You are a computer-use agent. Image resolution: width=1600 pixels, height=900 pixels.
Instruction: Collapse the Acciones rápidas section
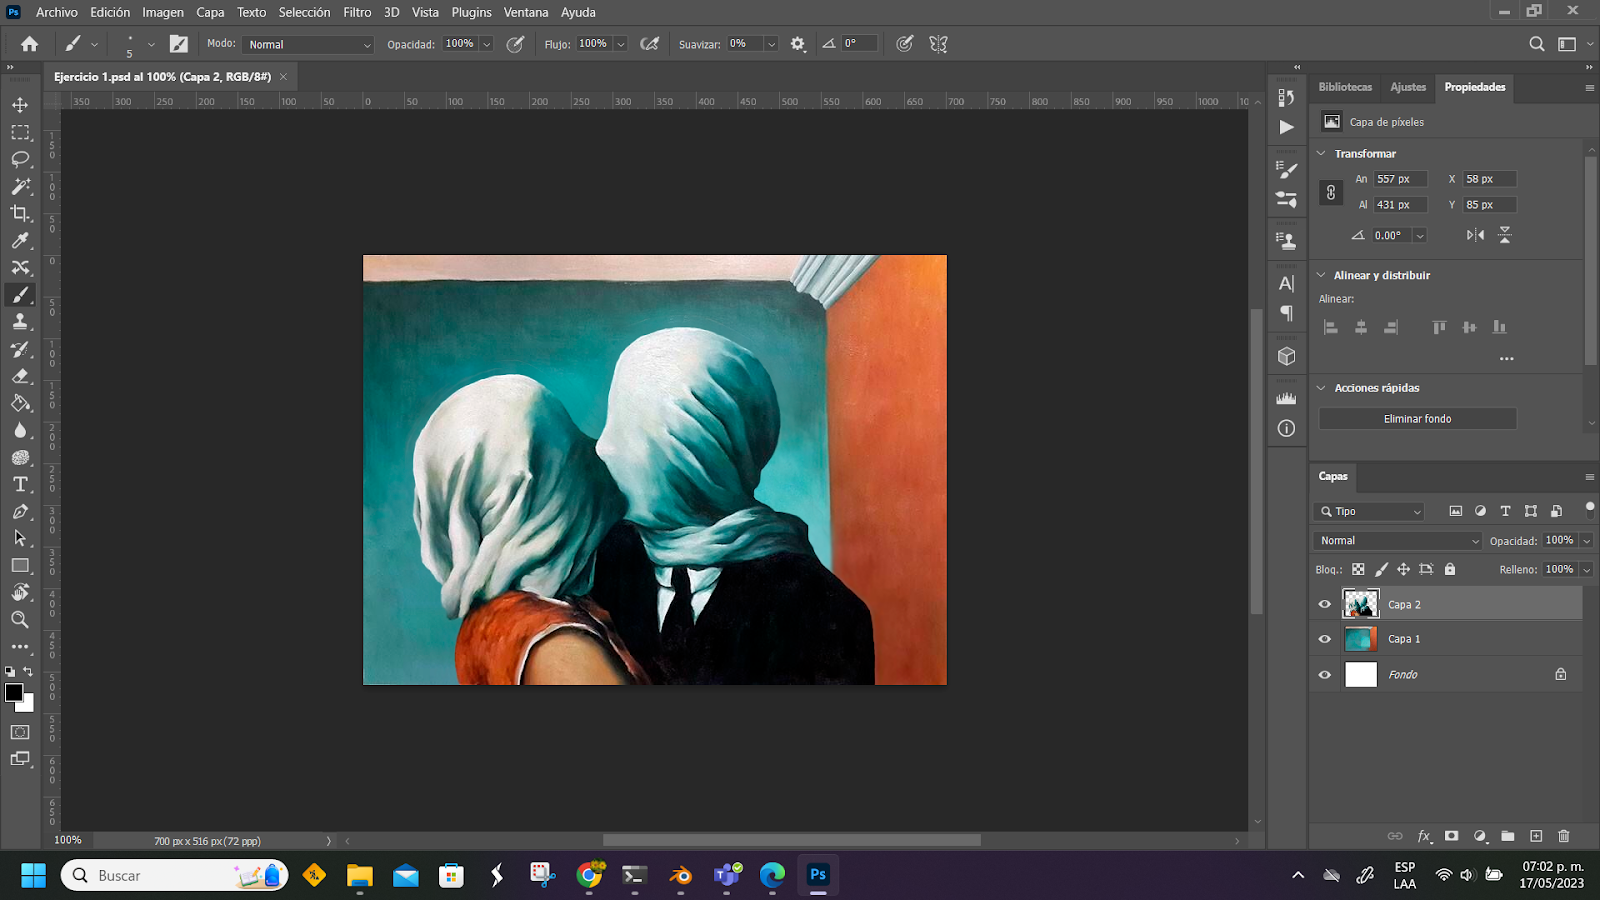(x=1321, y=388)
